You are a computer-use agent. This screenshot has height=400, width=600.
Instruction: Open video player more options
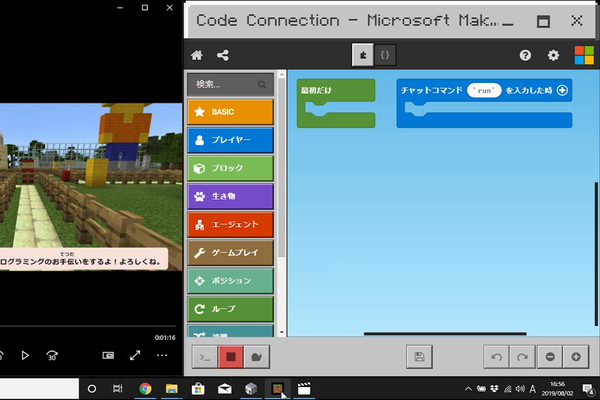pyautogui.click(x=162, y=356)
